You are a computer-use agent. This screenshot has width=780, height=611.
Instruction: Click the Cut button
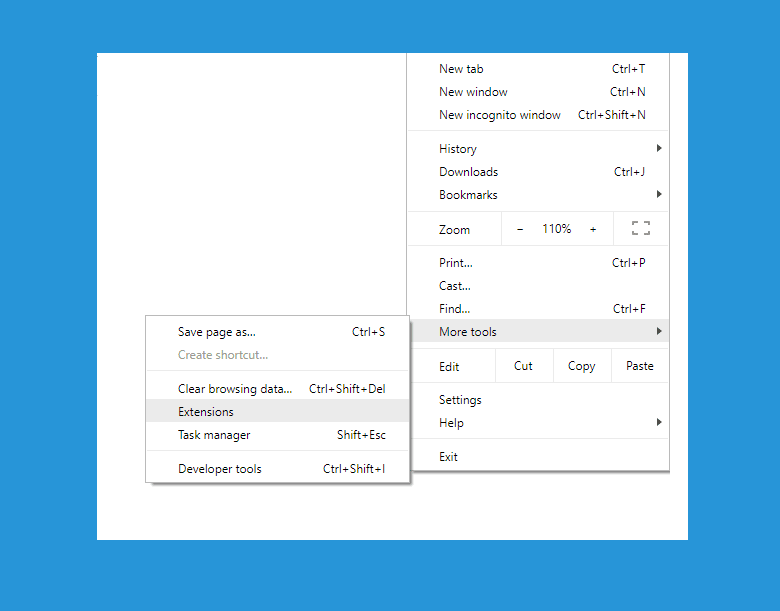pos(523,366)
